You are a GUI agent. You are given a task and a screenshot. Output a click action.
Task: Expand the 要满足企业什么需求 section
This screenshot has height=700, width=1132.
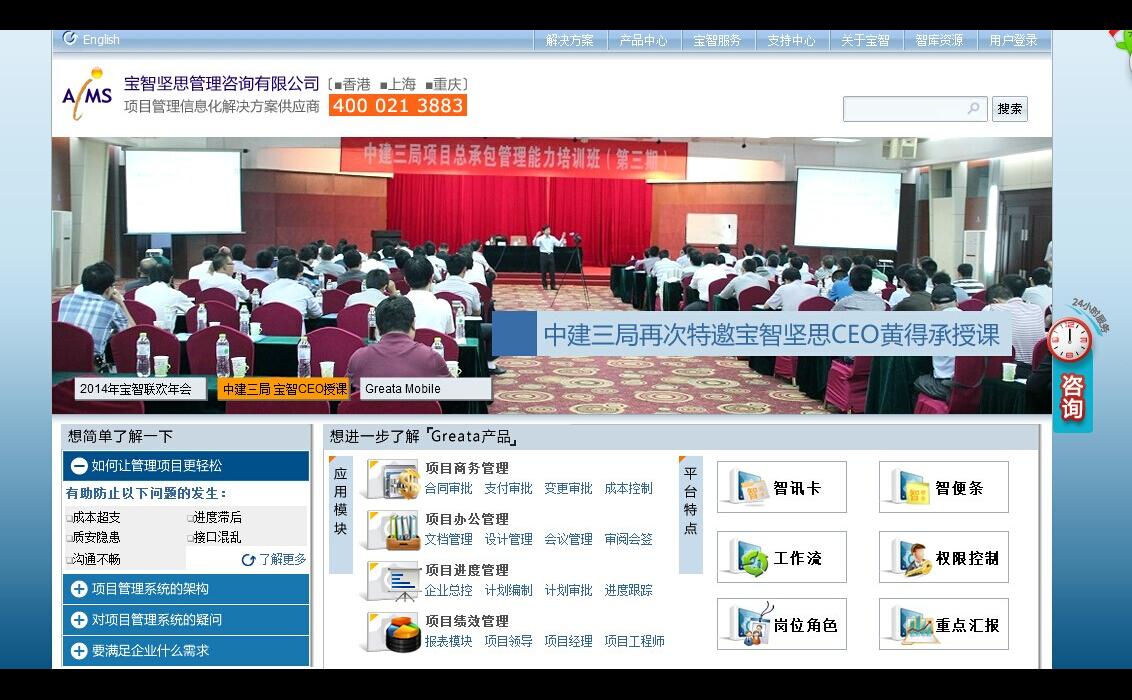[186, 651]
